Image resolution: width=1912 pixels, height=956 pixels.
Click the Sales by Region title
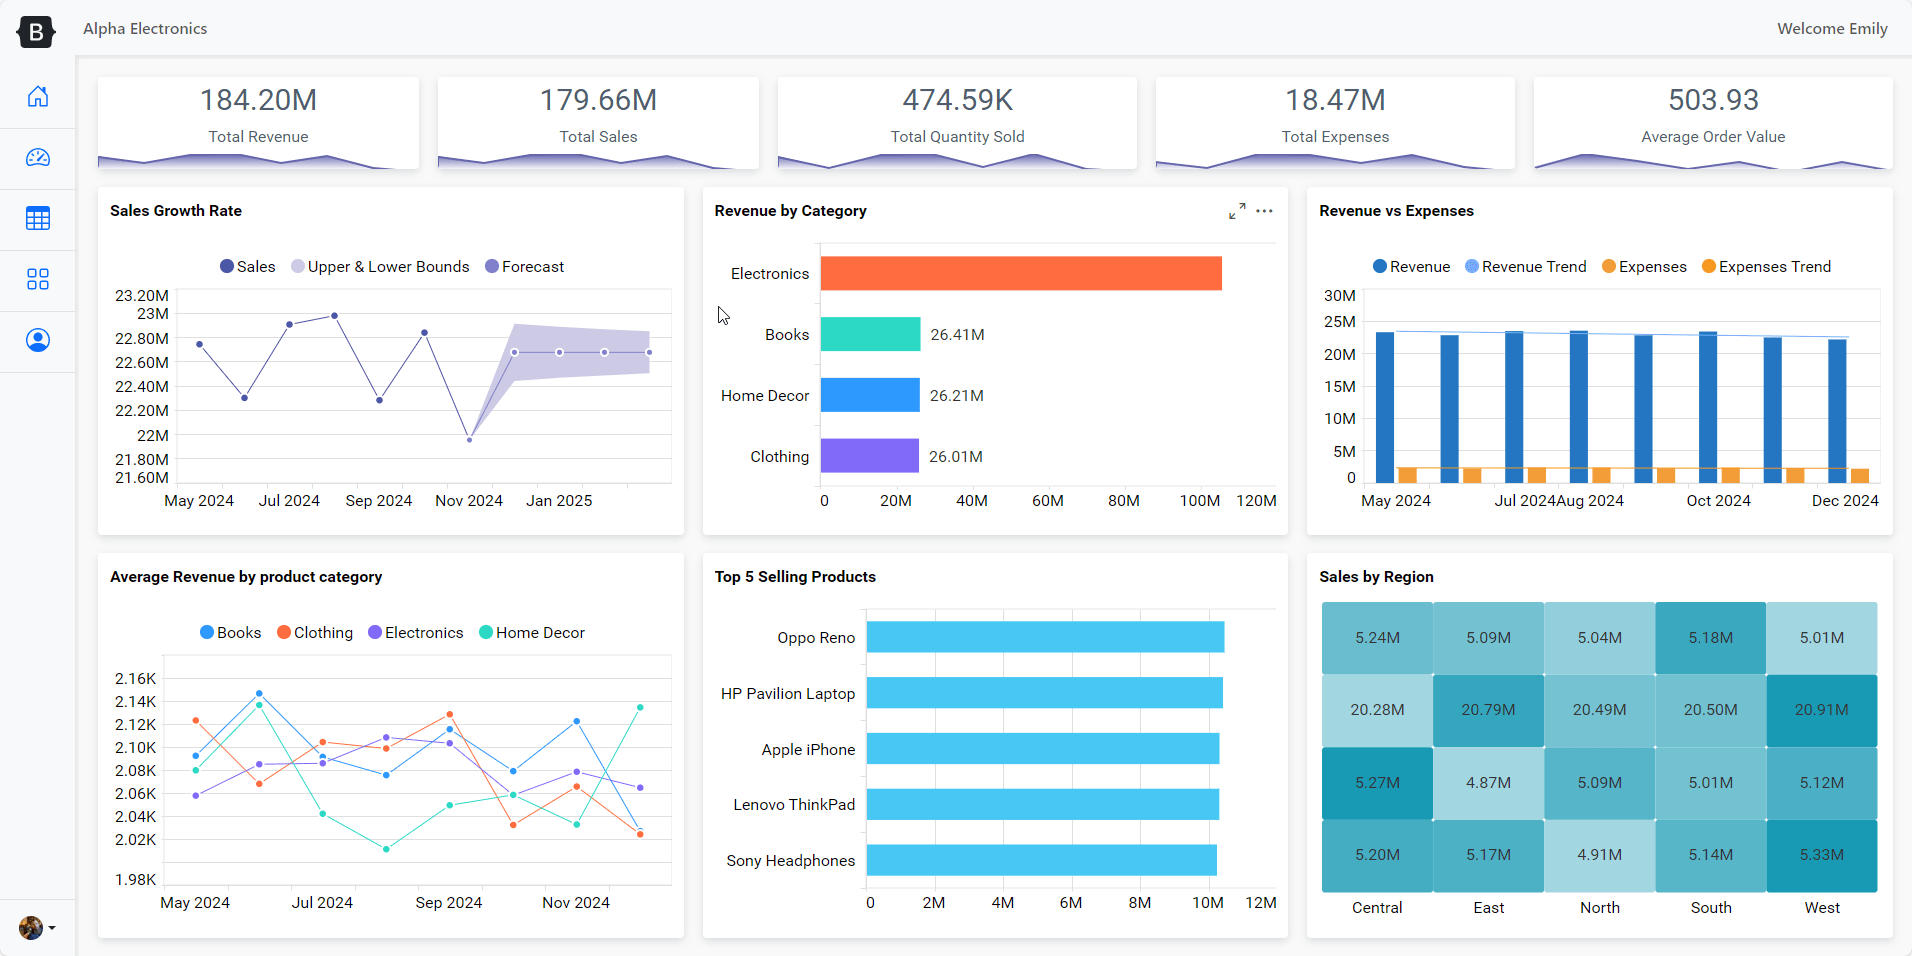point(1376,577)
